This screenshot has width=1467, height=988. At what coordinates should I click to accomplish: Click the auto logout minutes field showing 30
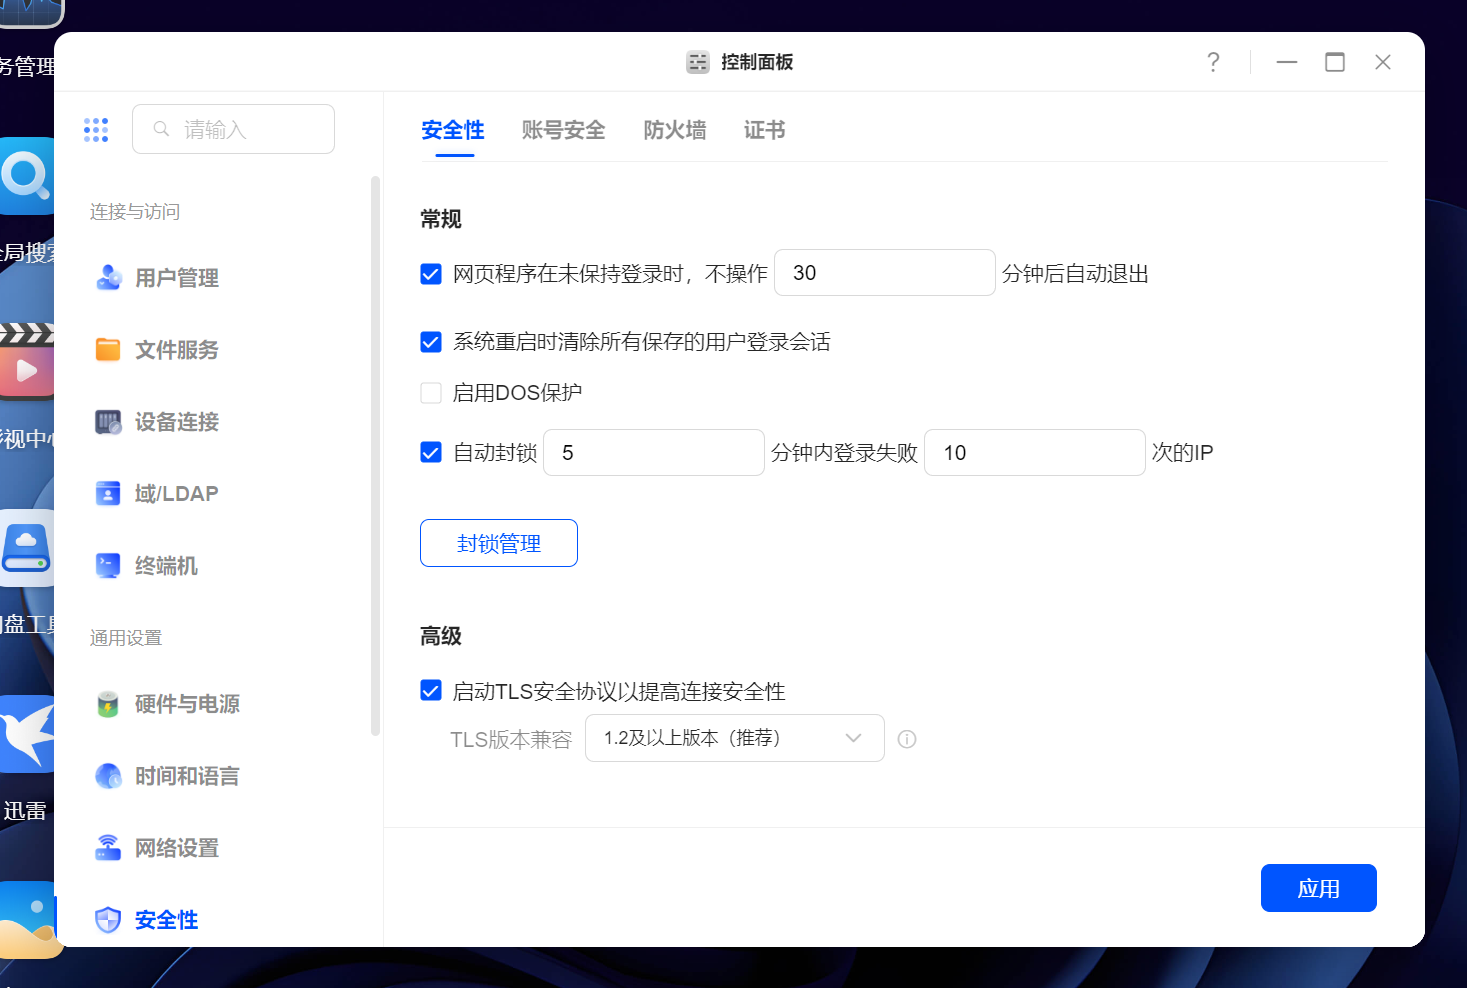pyautogui.click(x=885, y=273)
